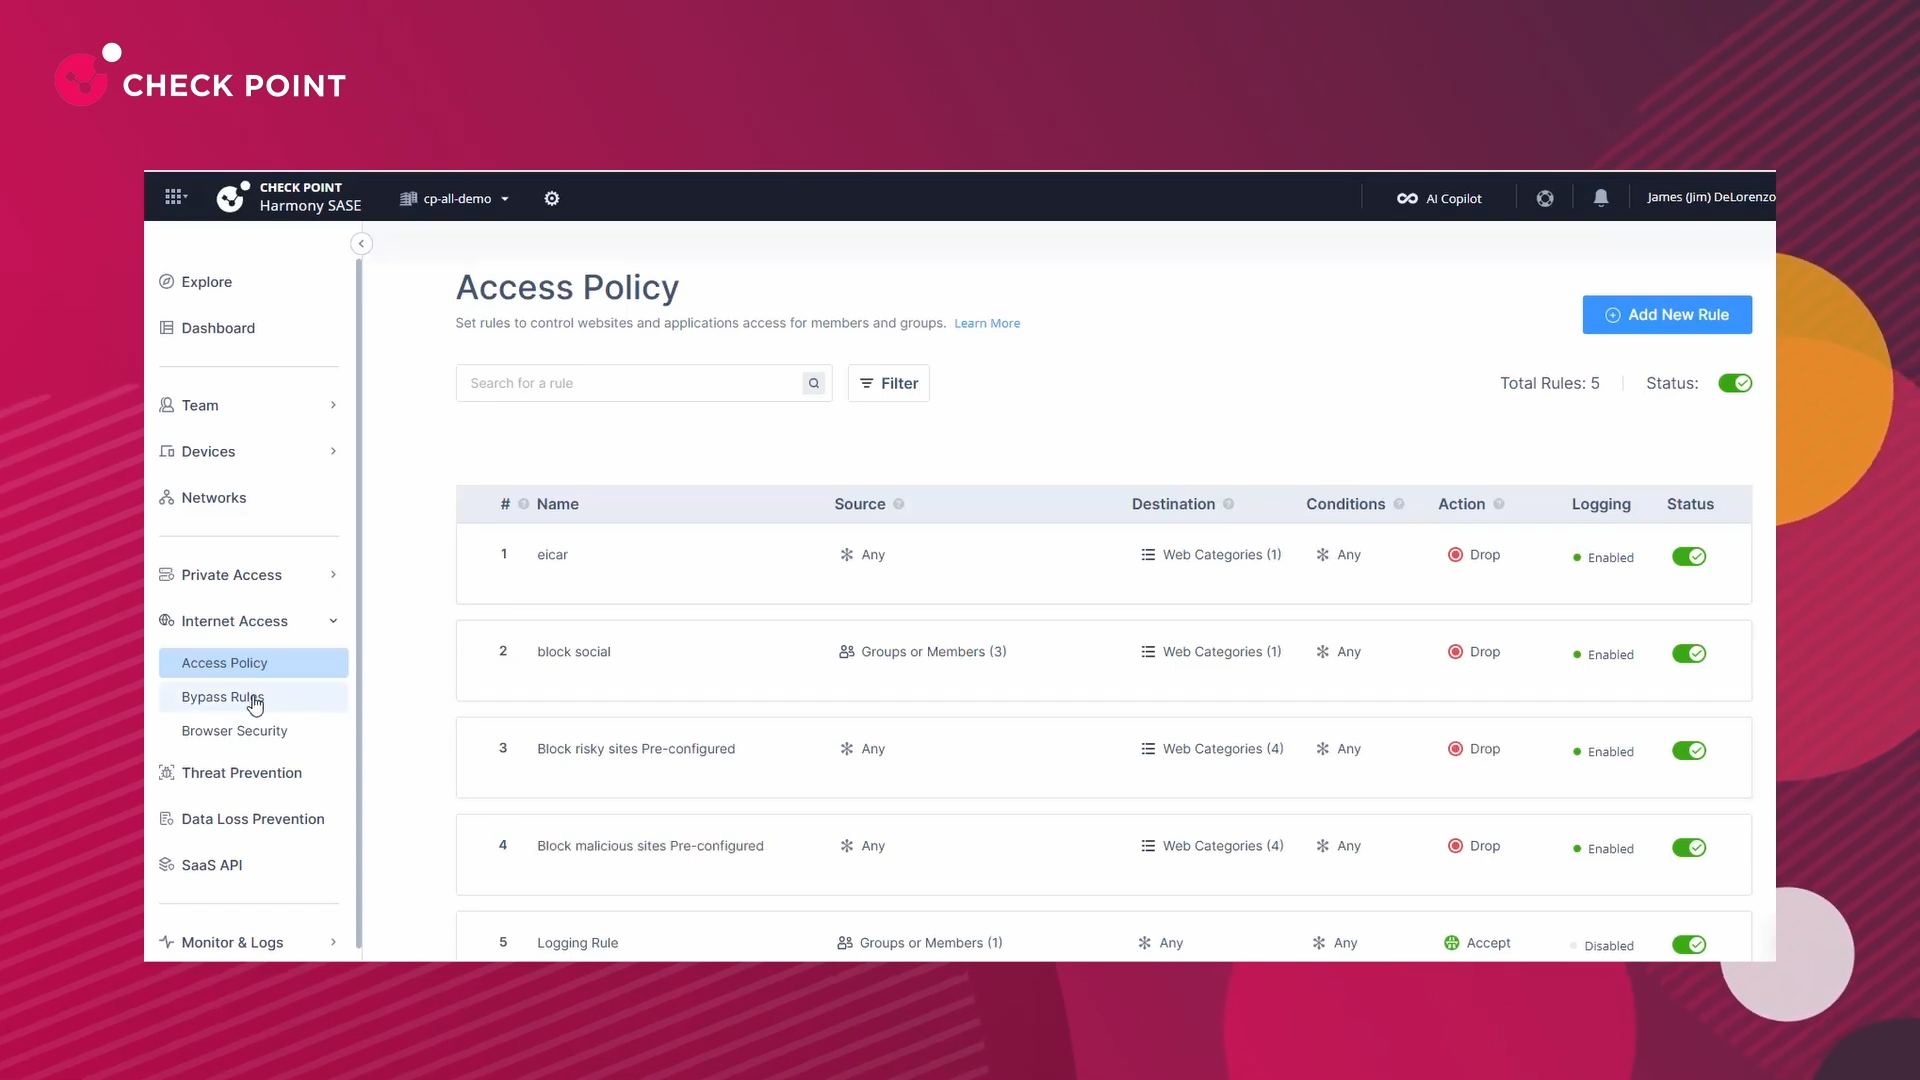Open Bypass Rules in the sidebar

pyautogui.click(x=254, y=697)
